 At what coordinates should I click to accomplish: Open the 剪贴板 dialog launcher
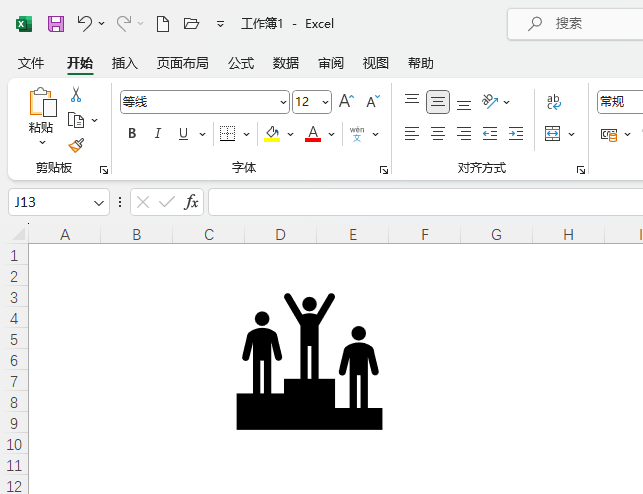104,170
